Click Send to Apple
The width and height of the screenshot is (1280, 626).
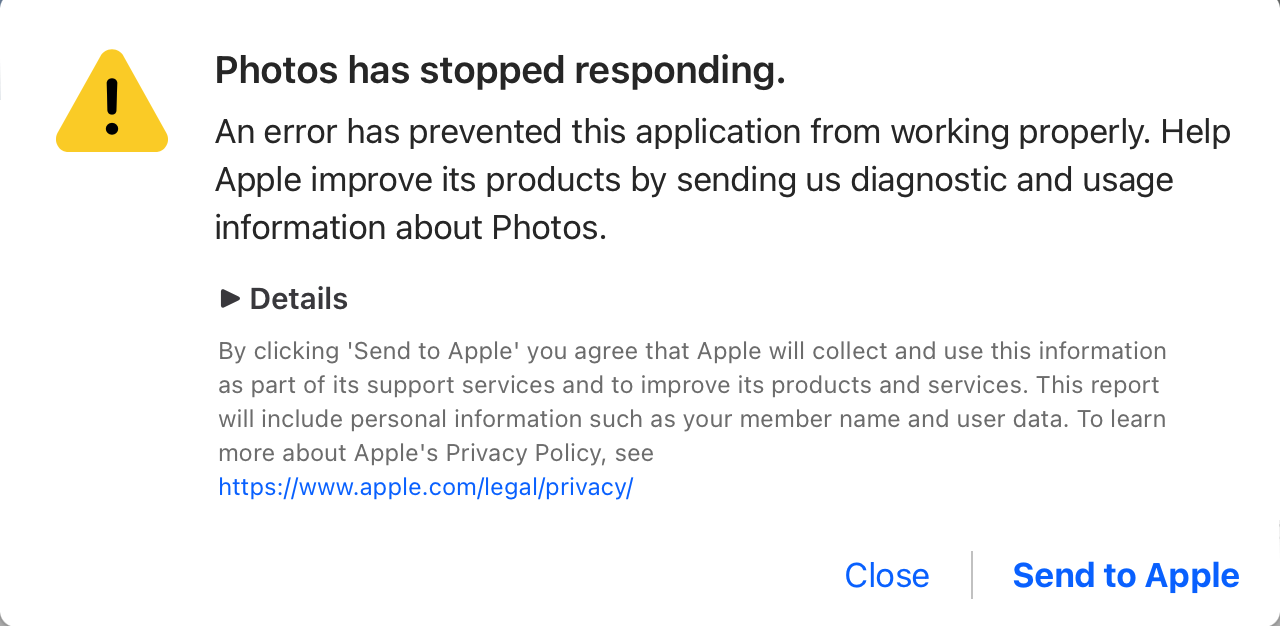1125,575
